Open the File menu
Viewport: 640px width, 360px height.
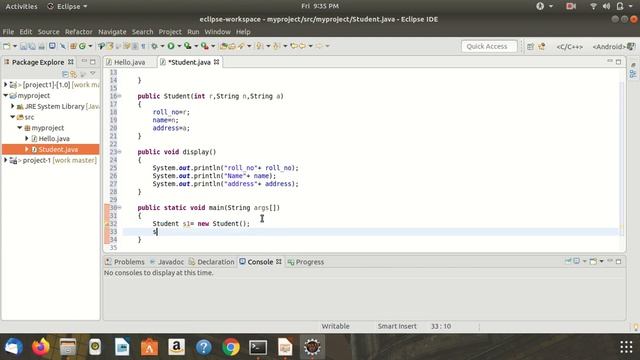8,31
